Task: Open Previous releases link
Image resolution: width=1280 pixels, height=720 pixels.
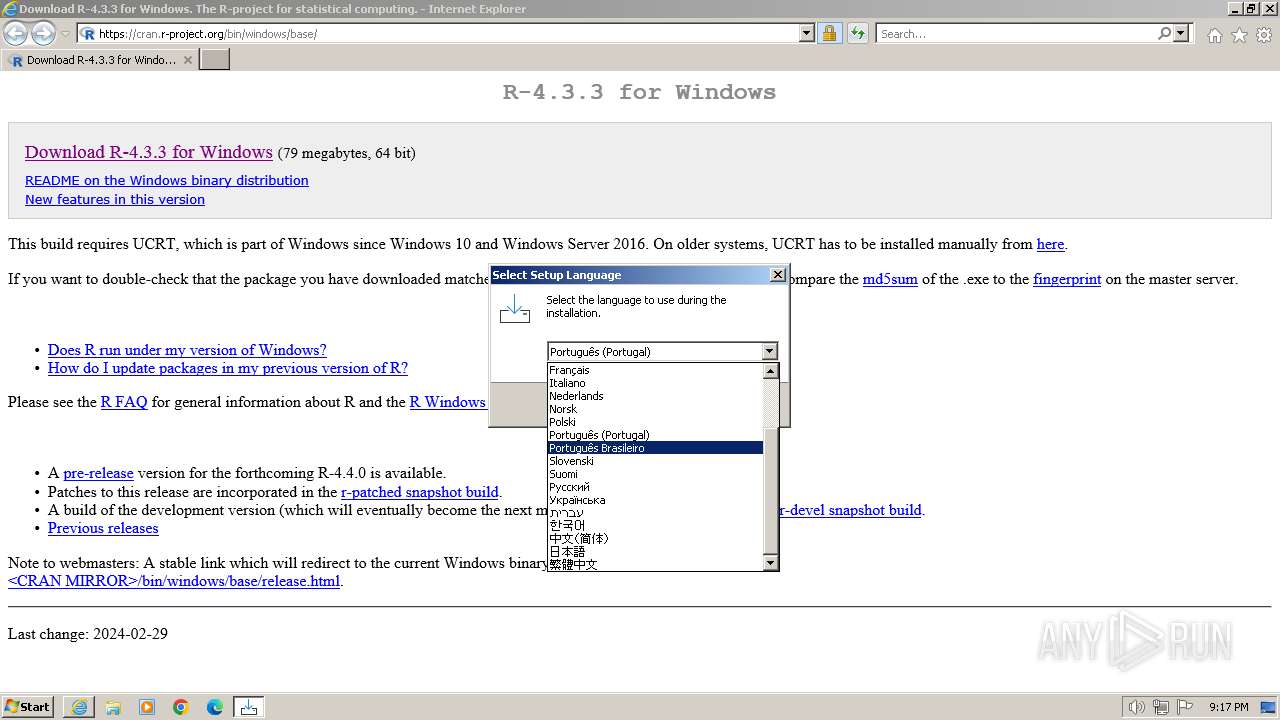Action: click(103, 528)
